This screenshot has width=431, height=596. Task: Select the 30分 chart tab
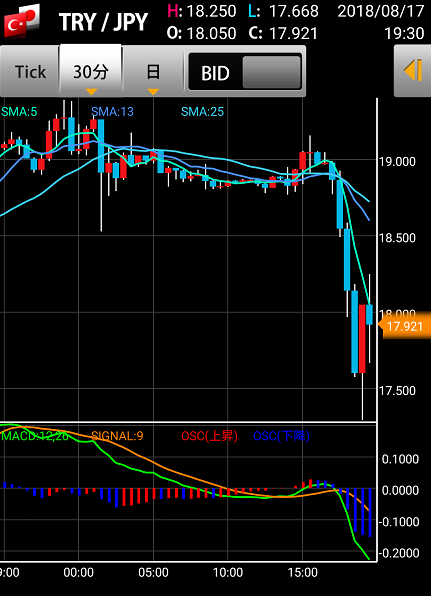click(x=91, y=71)
